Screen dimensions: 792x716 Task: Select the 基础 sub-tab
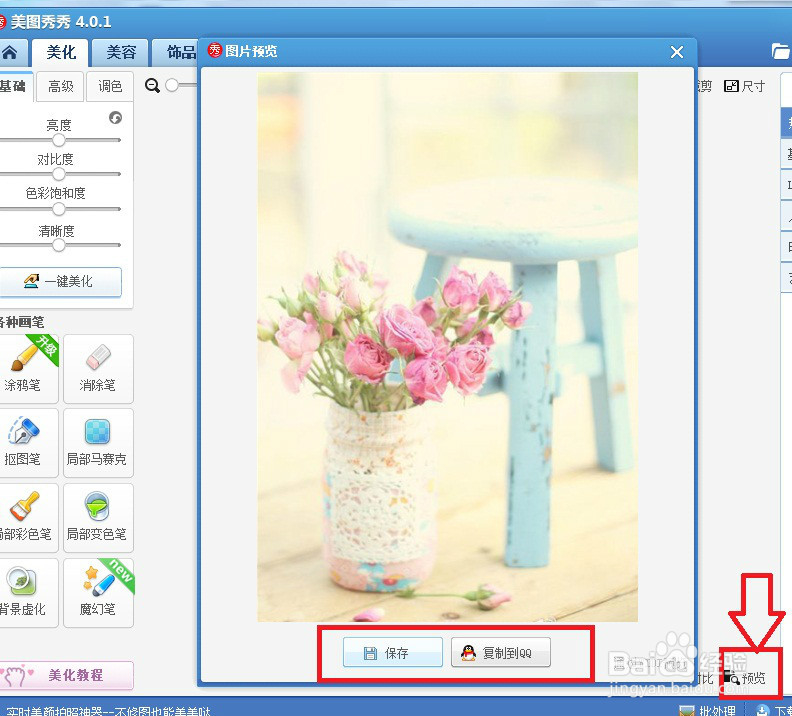(x=15, y=86)
